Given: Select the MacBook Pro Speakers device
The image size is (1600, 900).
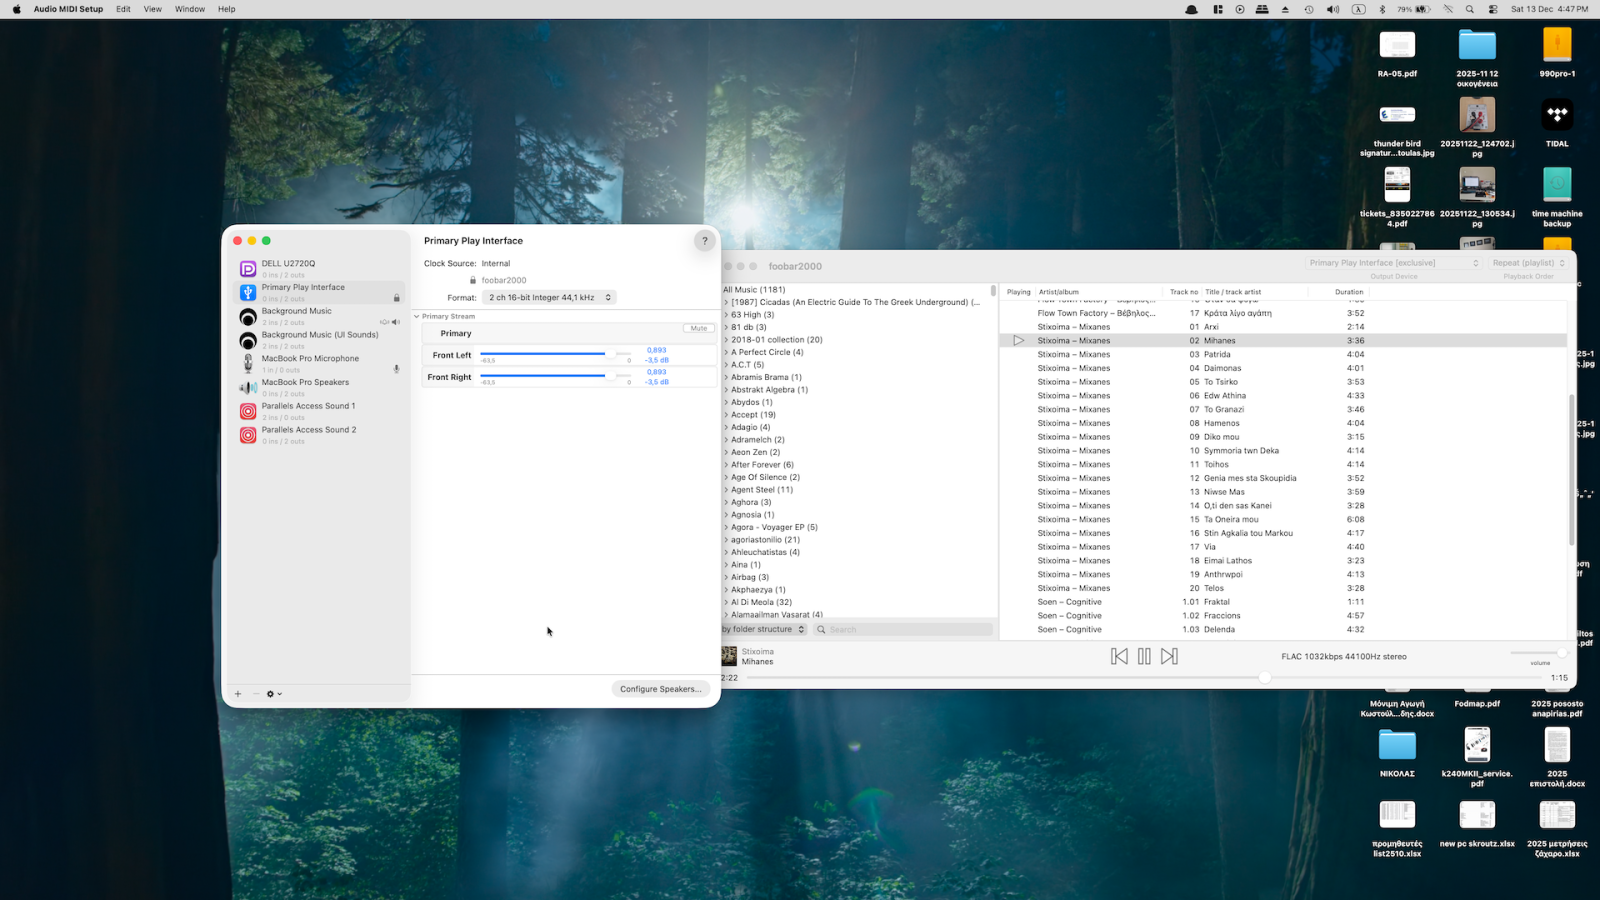Looking at the screenshot, I should (x=305, y=386).
